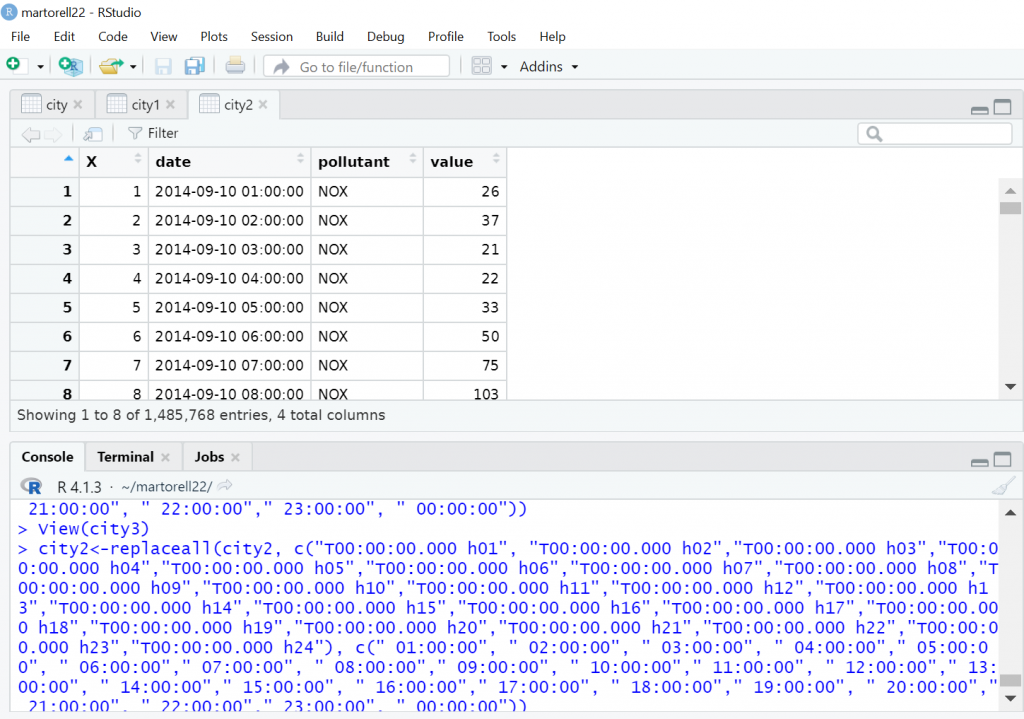Open the Profile menu

[445, 37]
